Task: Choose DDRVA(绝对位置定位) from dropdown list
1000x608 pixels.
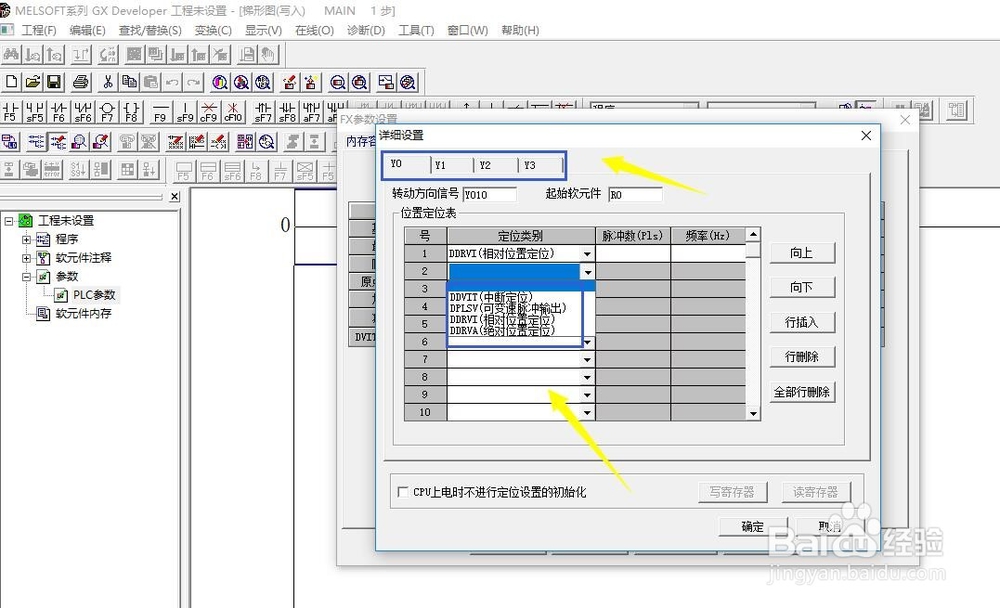Action: (x=503, y=330)
